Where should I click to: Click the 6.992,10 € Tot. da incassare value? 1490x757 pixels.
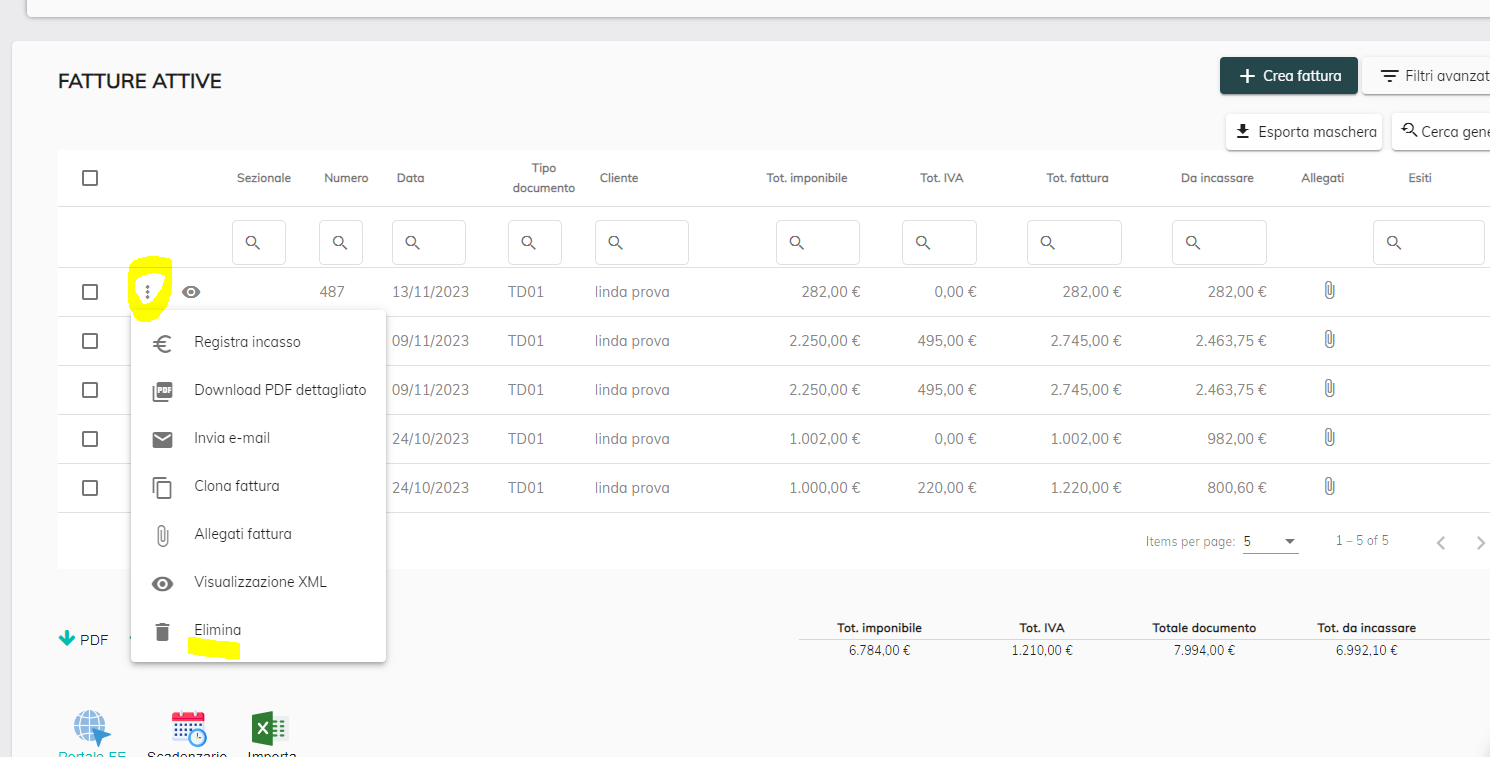click(x=1366, y=650)
